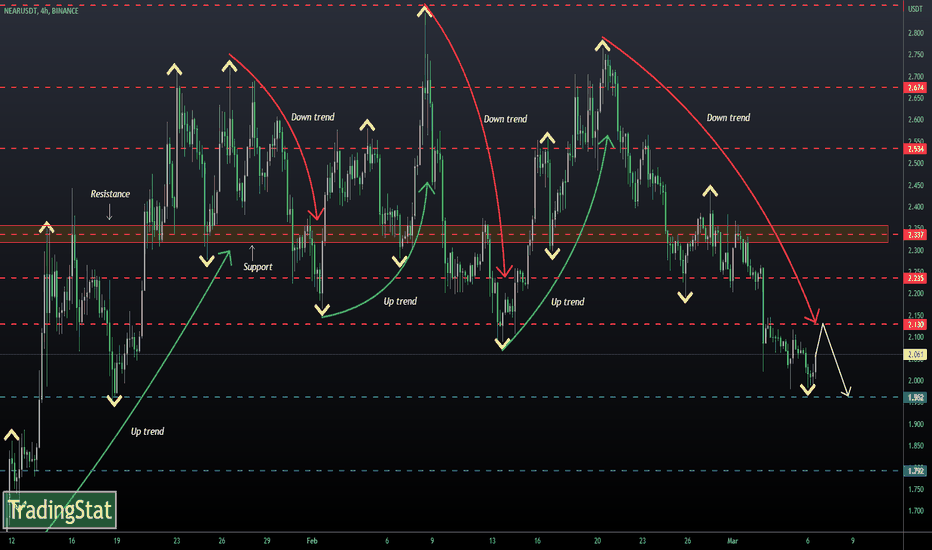Click the 2.450 tick on price axis
The width and height of the screenshot is (932, 550).
916,186
